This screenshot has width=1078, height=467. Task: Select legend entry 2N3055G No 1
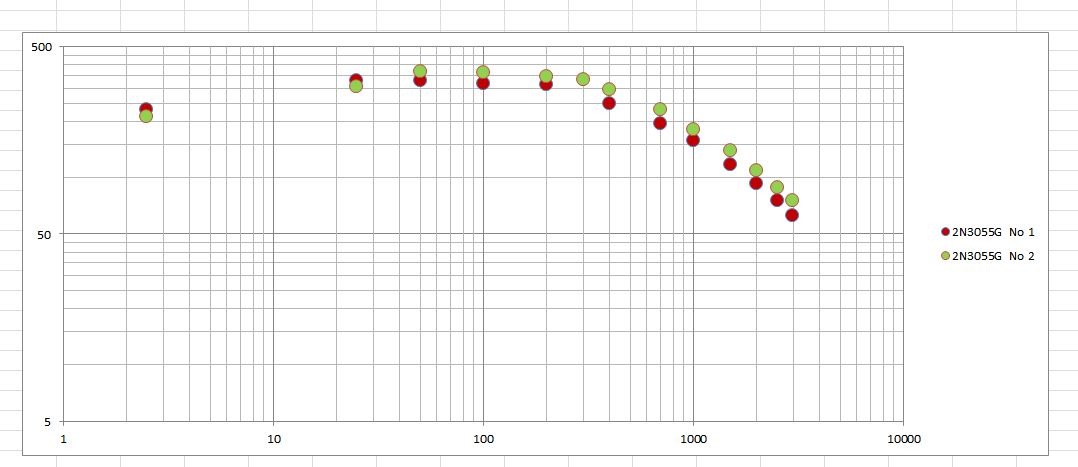(987, 232)
